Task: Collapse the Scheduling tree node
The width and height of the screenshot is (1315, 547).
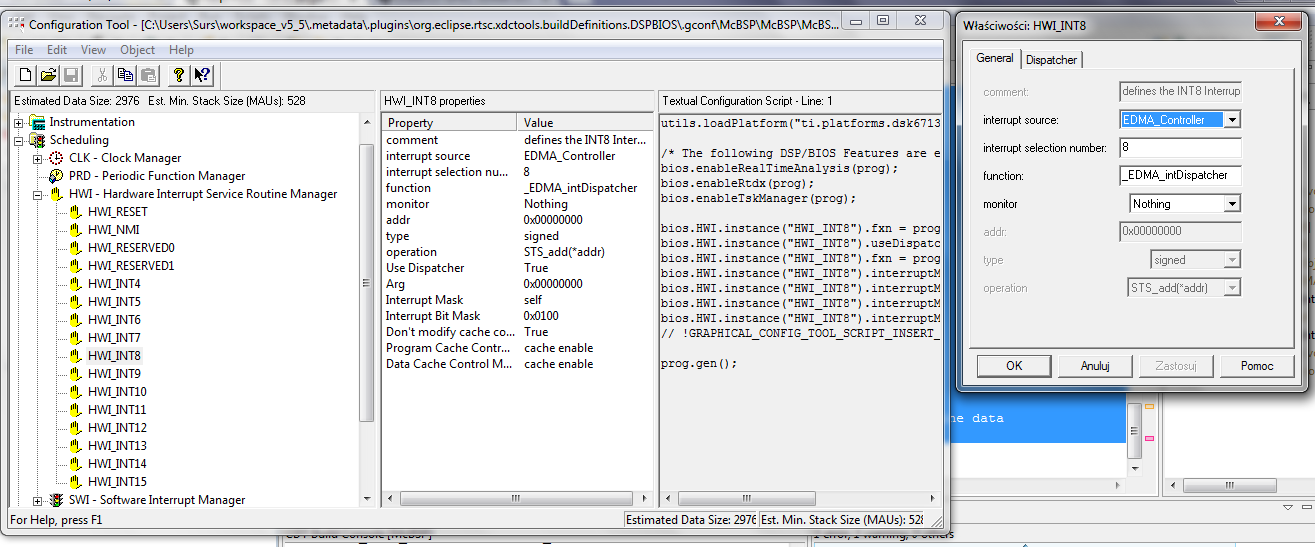Action: pyautogui.click(x=19, y=140)
